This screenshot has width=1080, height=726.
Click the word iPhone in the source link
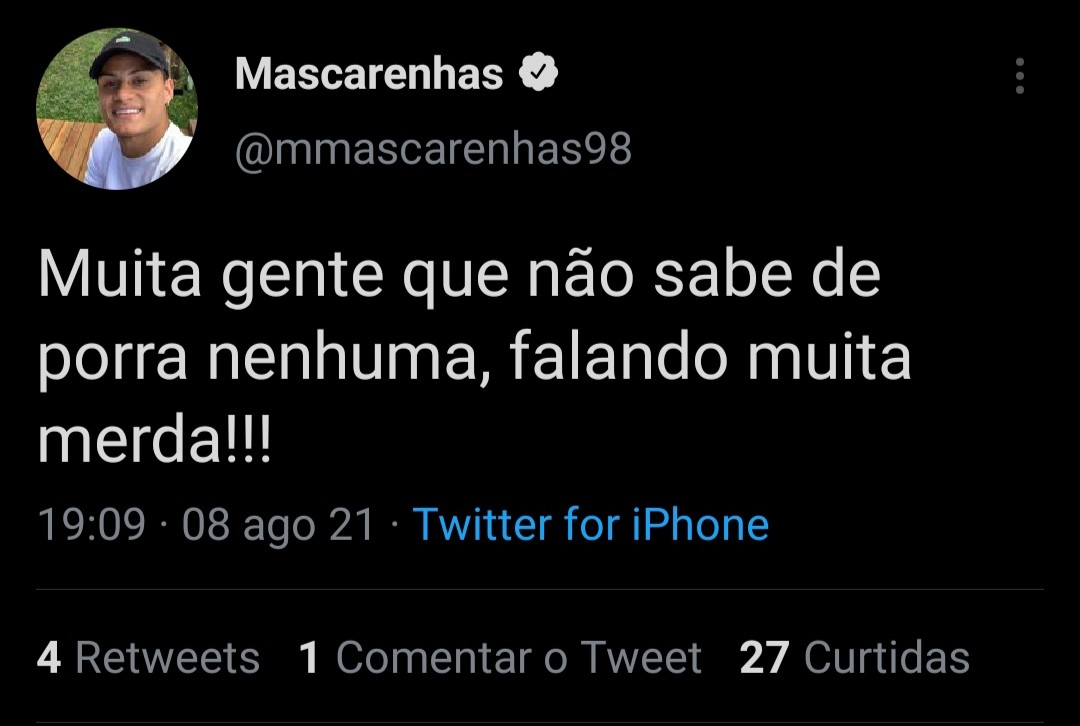coord(700,525)
